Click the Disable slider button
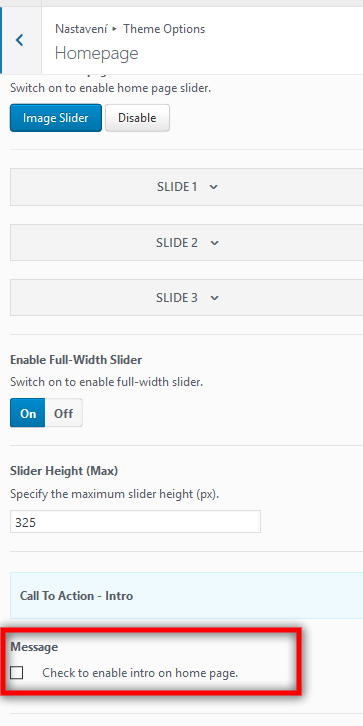 tap(137, 118)
